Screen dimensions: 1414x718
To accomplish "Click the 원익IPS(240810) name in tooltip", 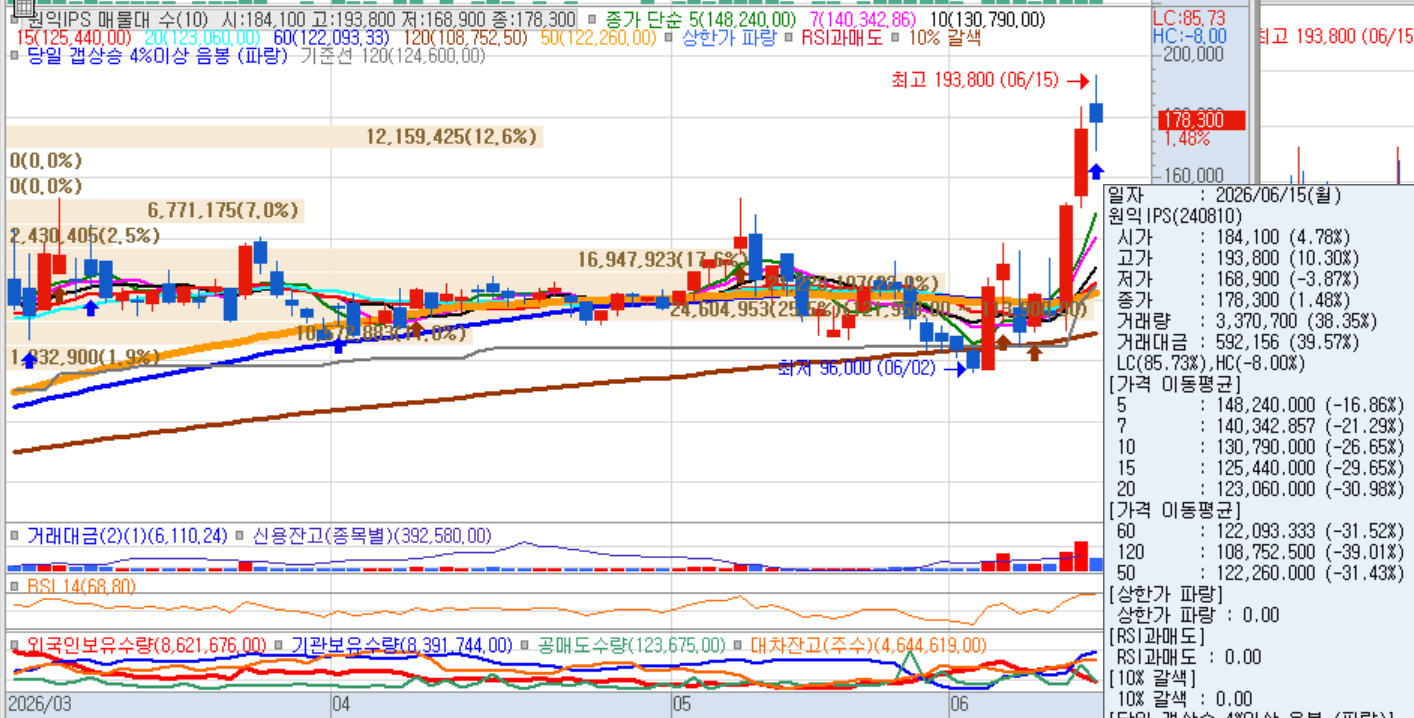I will point(1174,216).
